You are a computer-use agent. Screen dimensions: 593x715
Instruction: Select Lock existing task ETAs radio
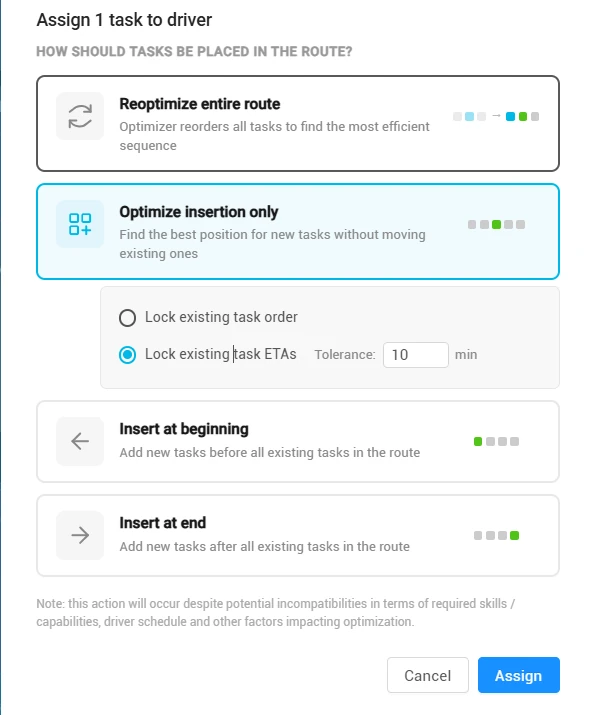point(127,355)
